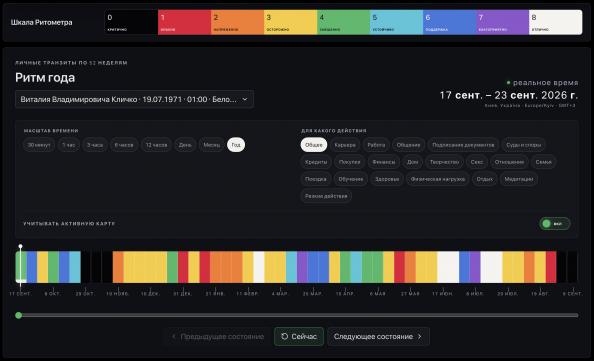
Task: Choose the 'Финансы' action chip
Action: 383,162
